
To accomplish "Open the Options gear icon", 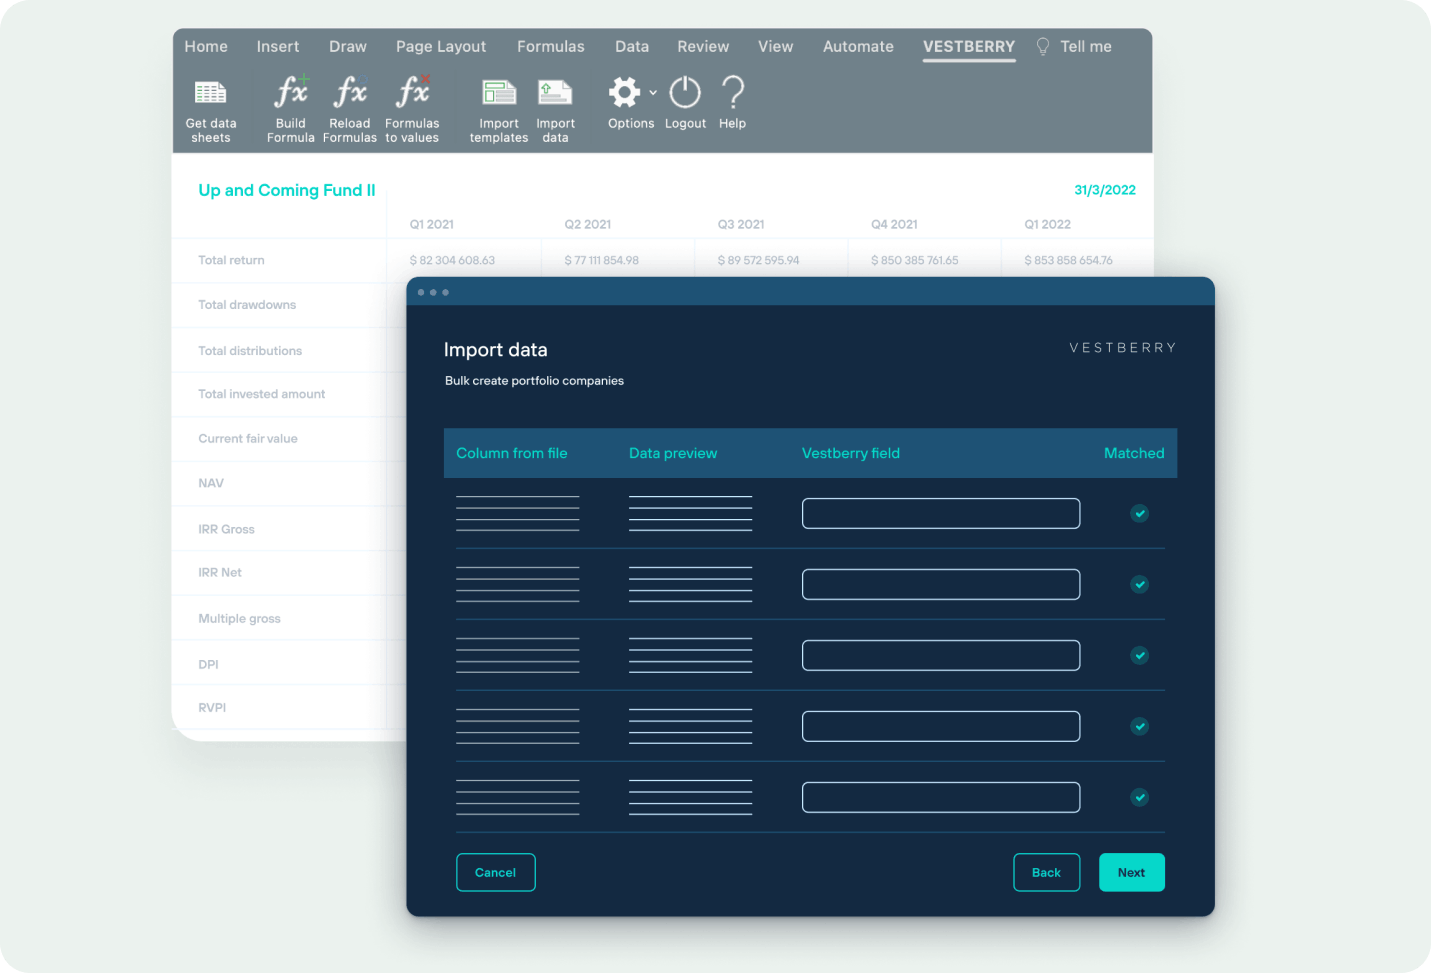I will pyautogui.click(x=625, y=92).
